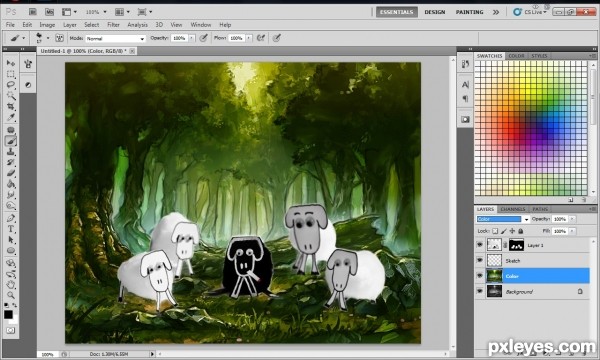
Task: Open the File menu
Action: point(10,24)
